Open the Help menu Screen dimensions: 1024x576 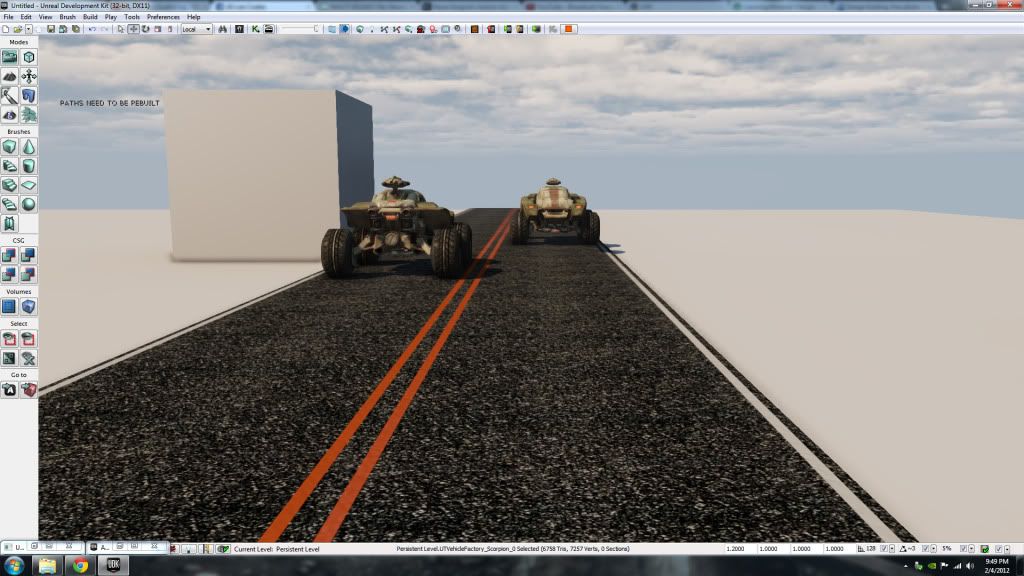click(194, 17)
